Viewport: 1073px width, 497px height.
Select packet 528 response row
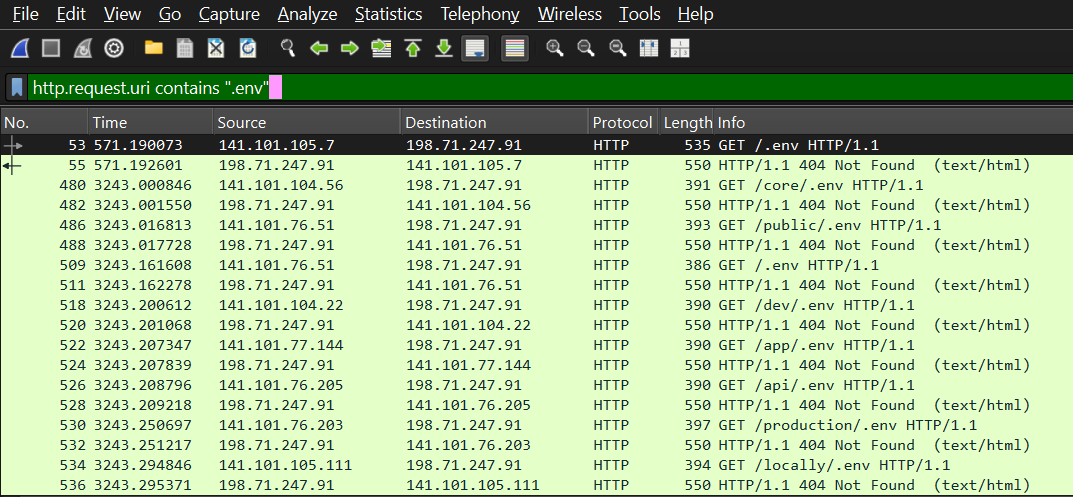click(x=536, y=405)
